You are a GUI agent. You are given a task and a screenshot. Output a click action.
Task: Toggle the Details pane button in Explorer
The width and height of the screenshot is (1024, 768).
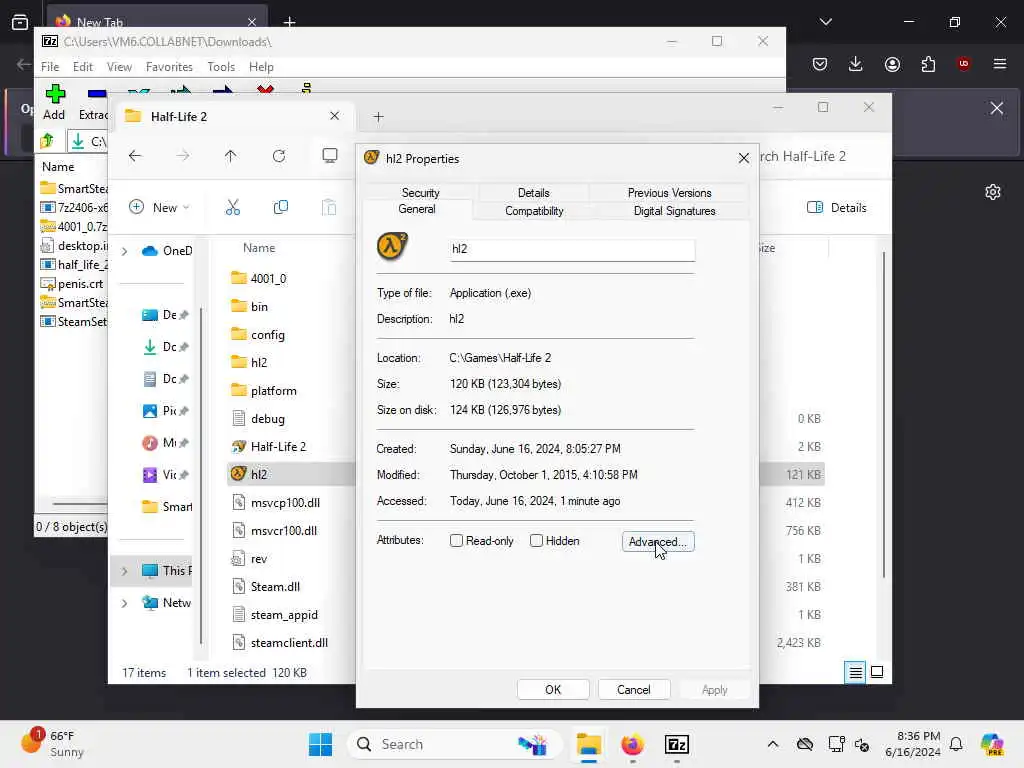(837, 208)
